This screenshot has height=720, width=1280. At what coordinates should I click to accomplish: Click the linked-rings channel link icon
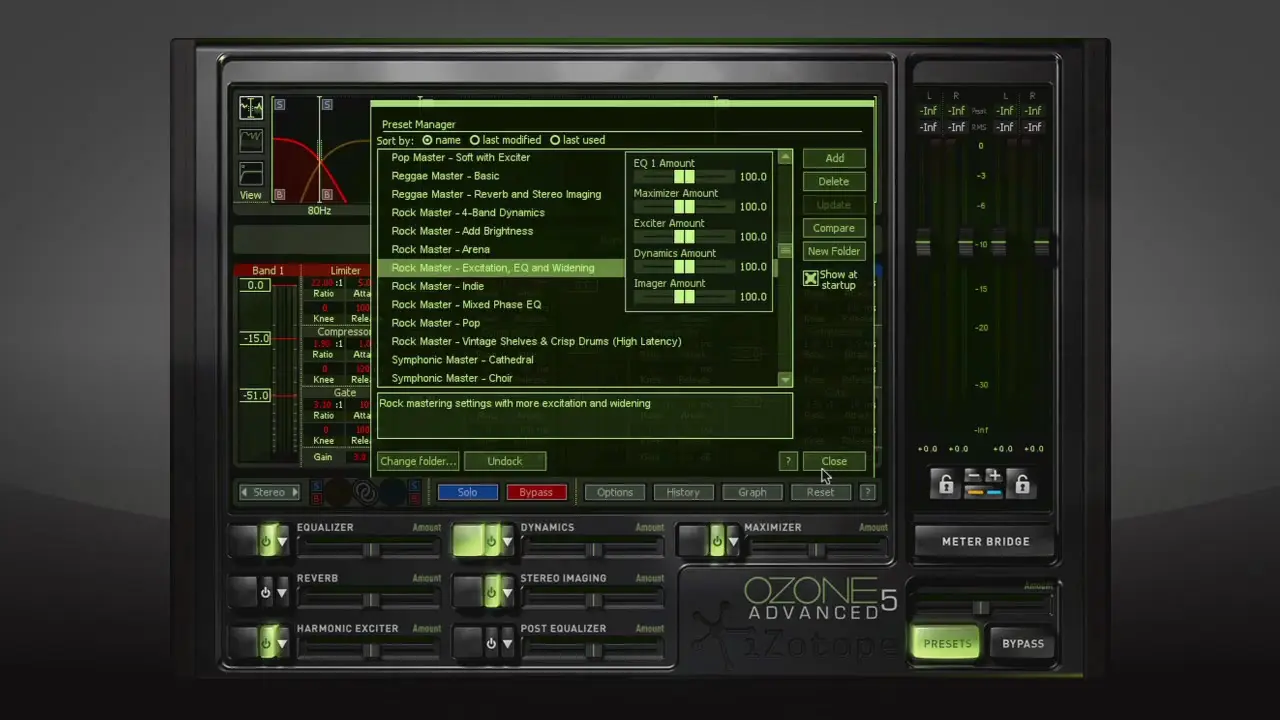[x=365, y=492]
